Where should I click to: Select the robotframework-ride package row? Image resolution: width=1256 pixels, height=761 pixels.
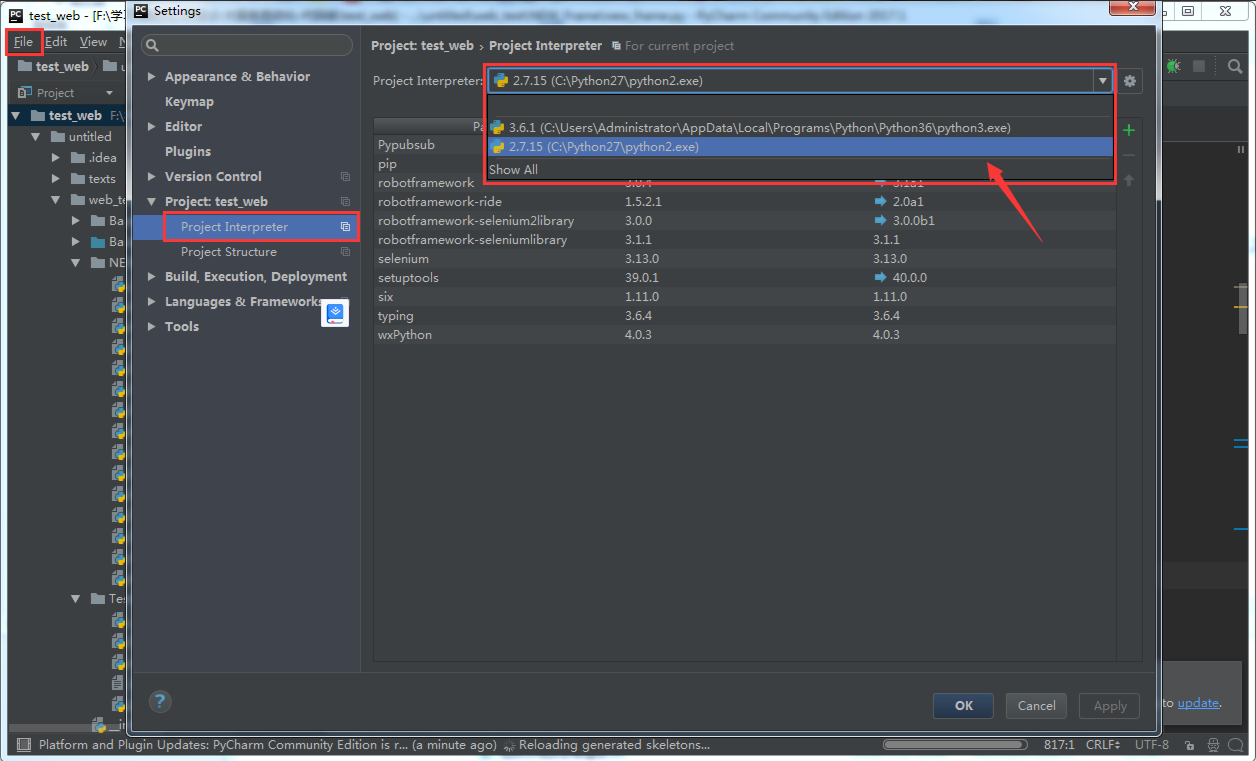pyautogui.click(x=745, y=202)
